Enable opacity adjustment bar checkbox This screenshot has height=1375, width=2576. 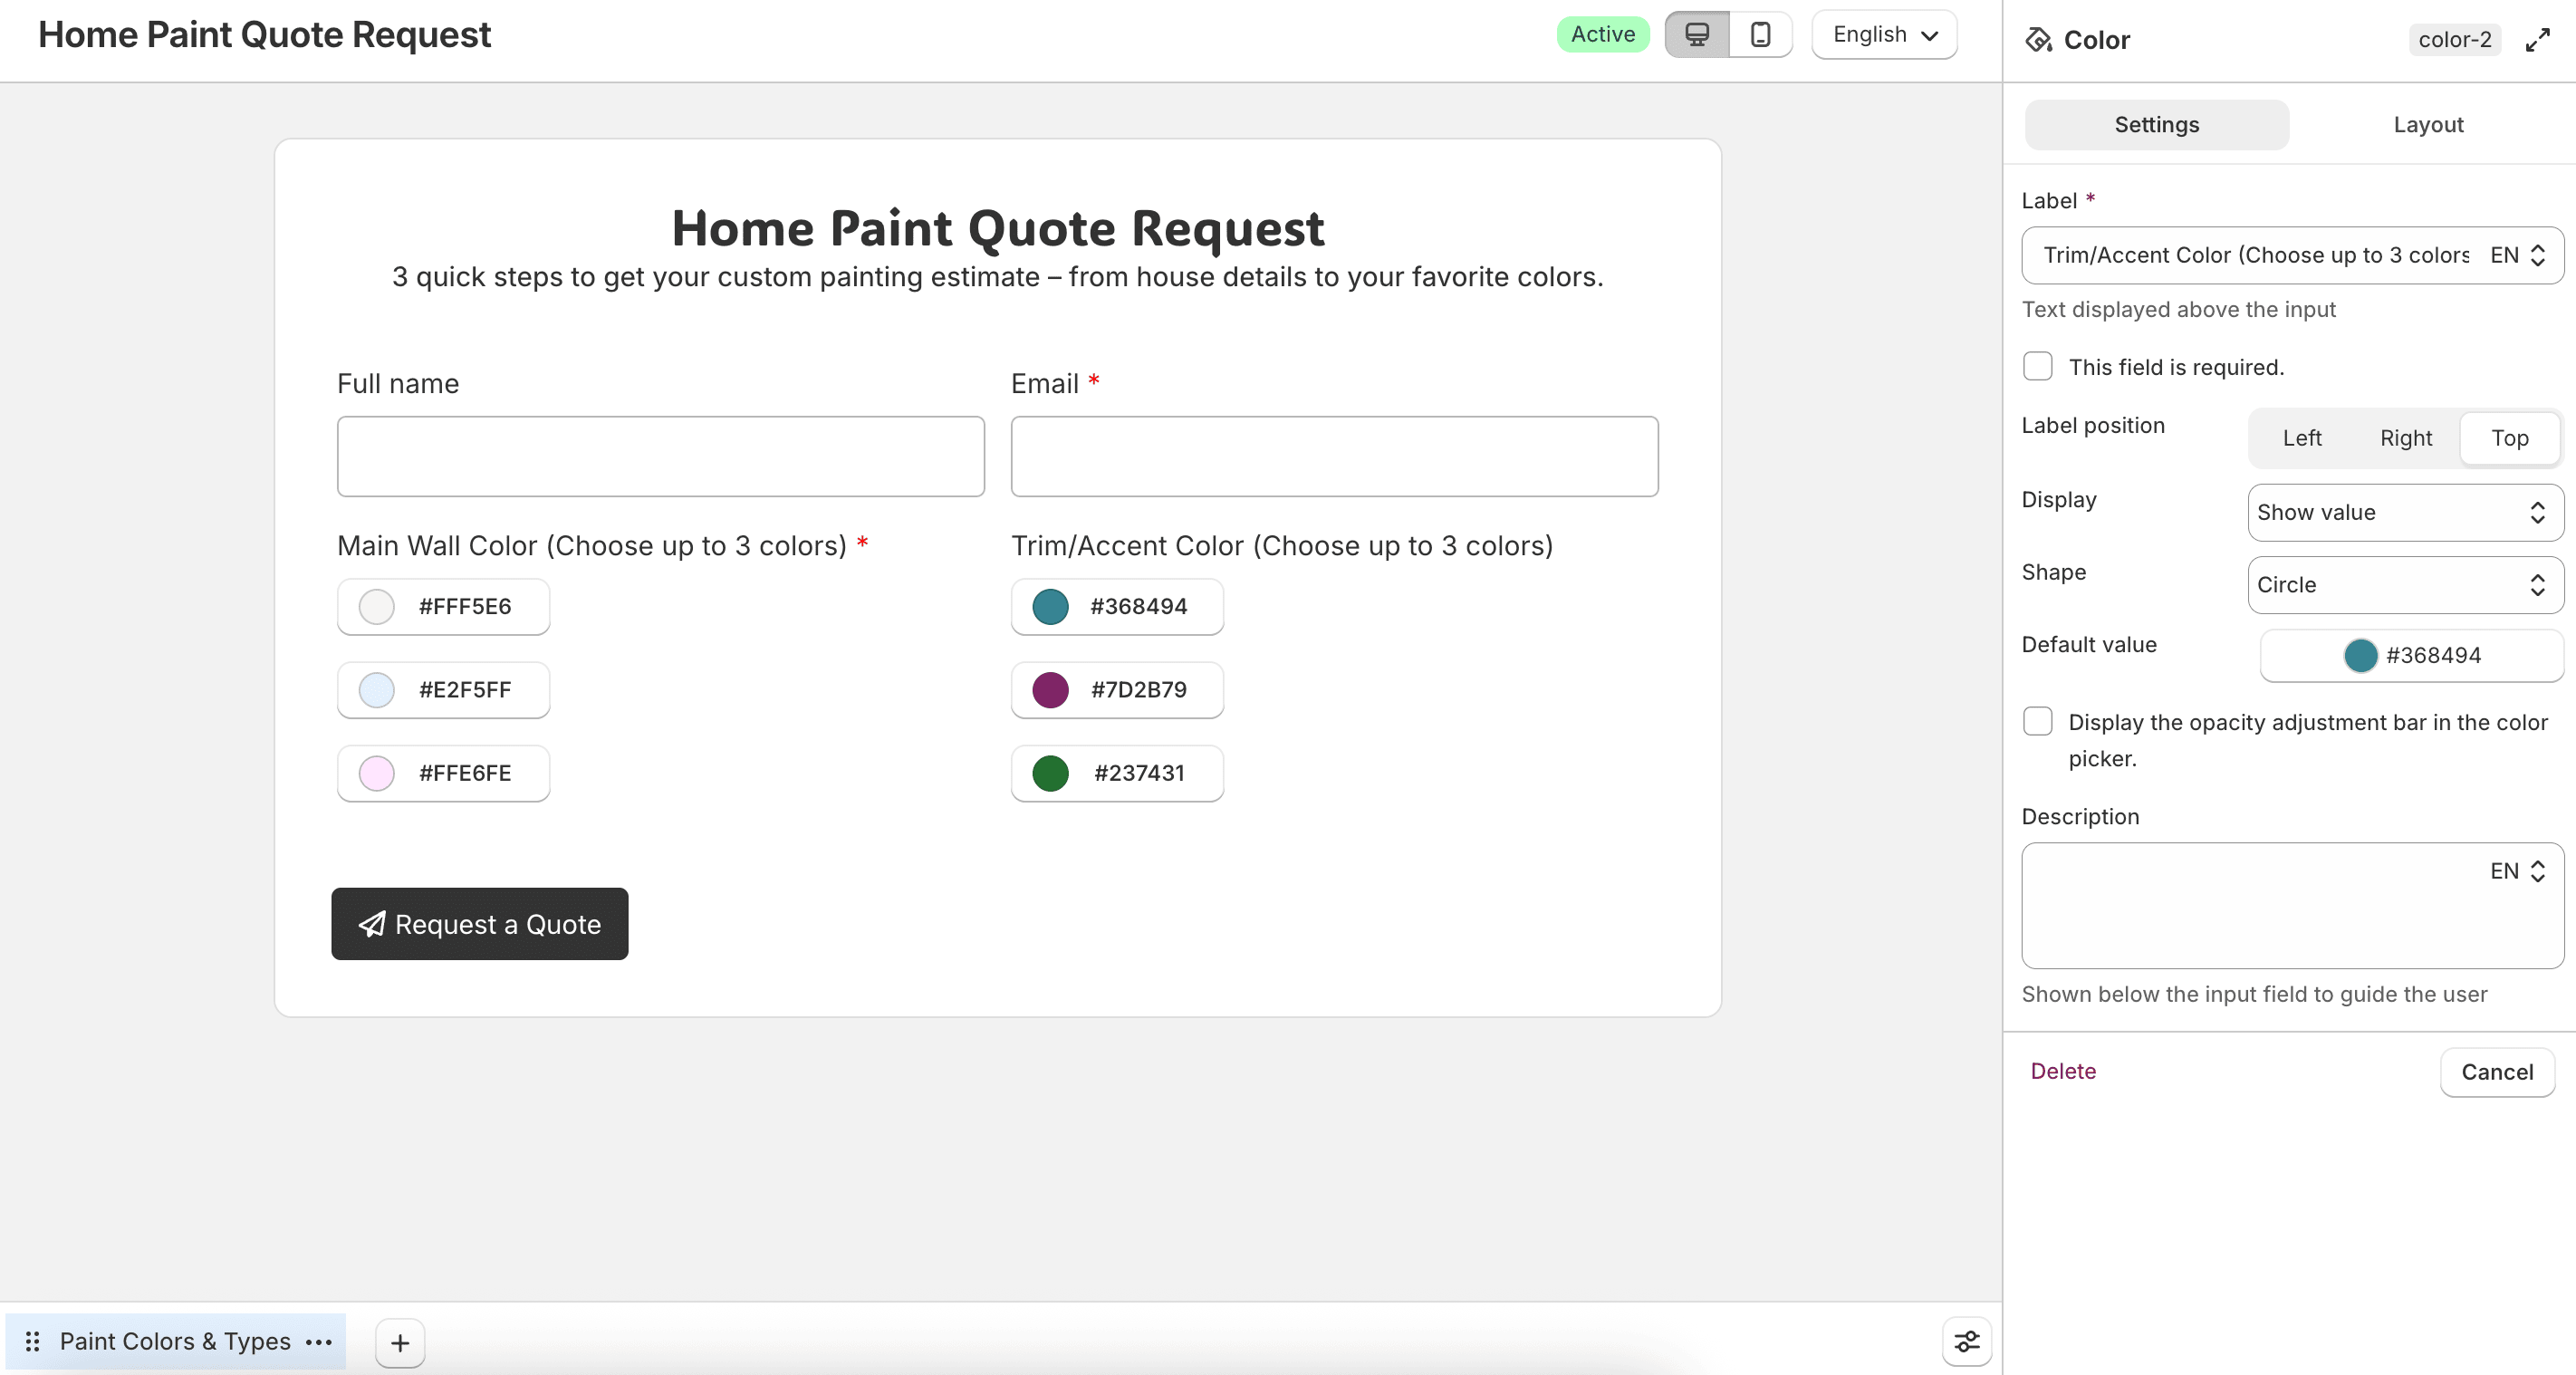[x=2037, y=721]
